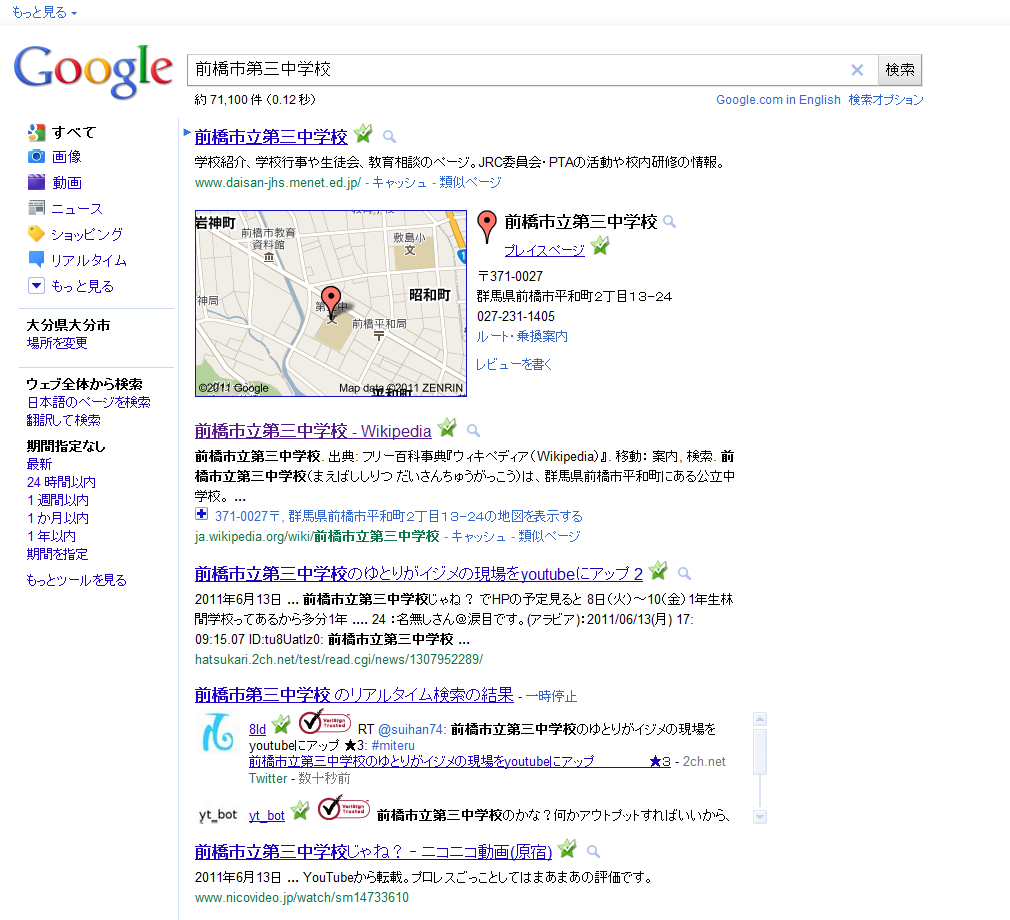
Task: Select 最新 time filter
Action: point(39,464)
